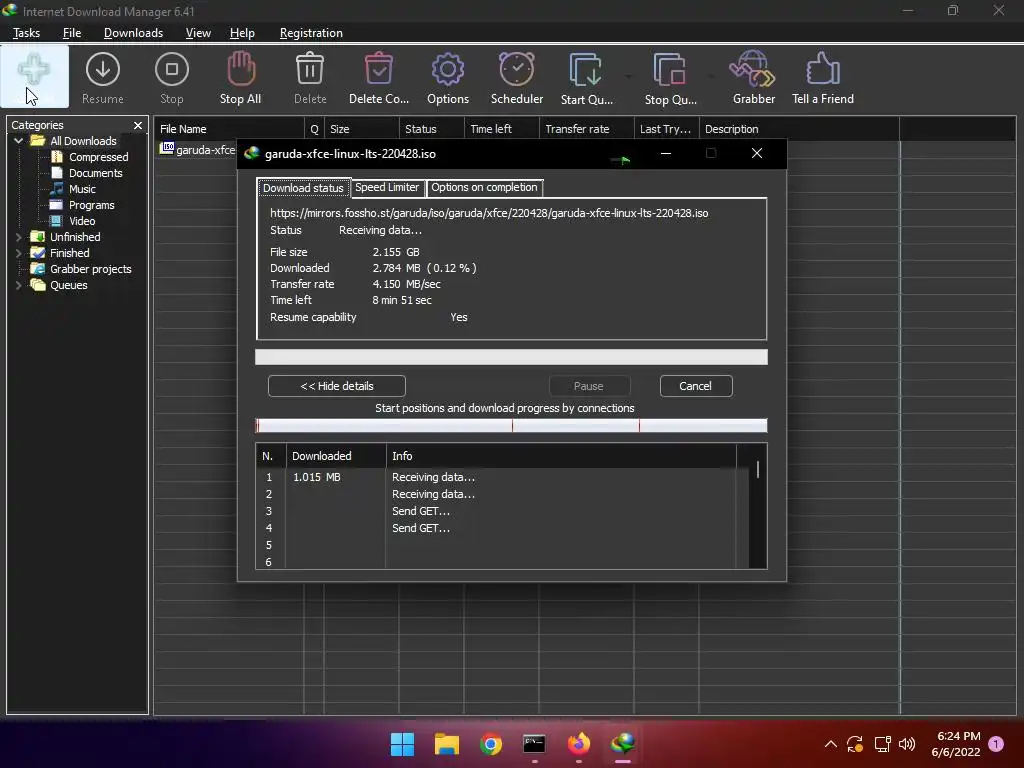Image resolution: width=1024 pixels, height=768 pixels.
Task: Open the Registration menu
Action: click(311, 33)
